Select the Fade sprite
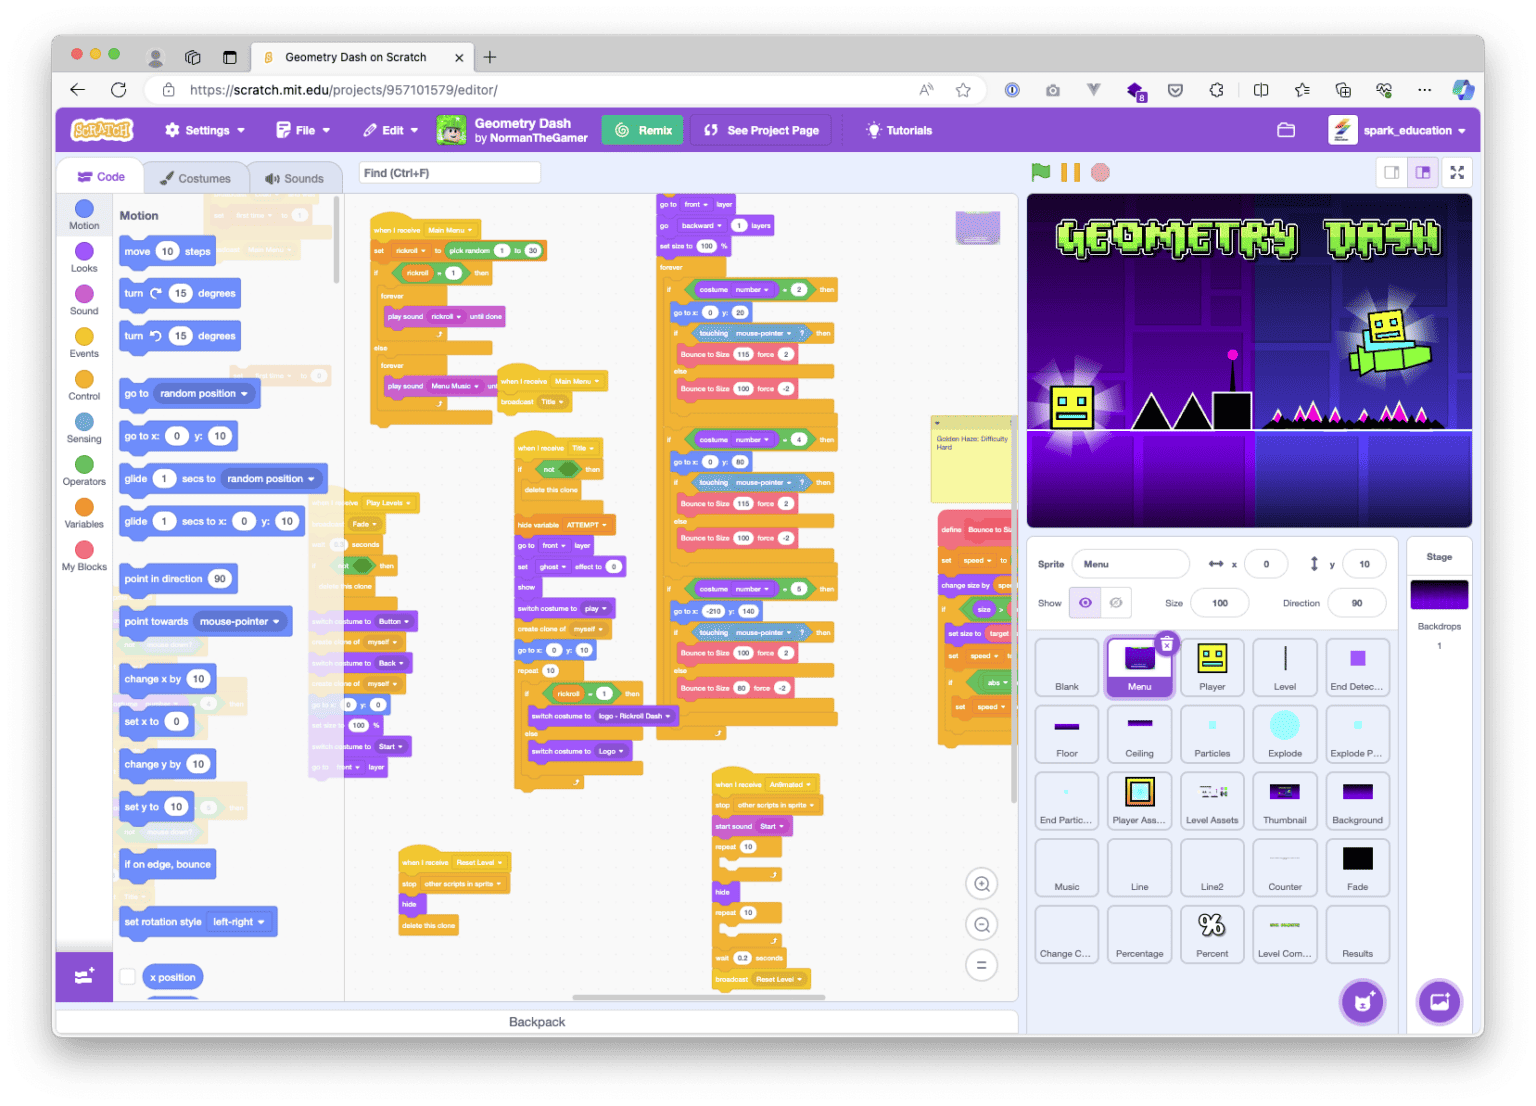Screen dimensions: 1536x1106 pos(1357,867)
